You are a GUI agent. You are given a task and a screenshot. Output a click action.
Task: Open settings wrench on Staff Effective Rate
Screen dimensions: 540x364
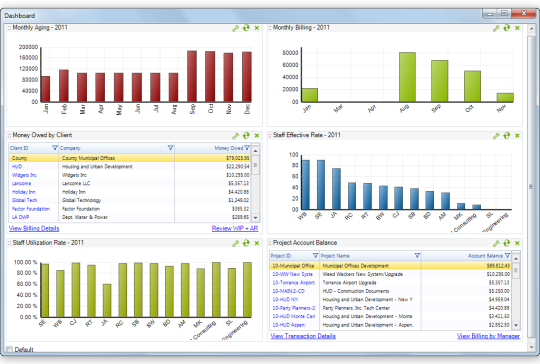pos(496,136)
